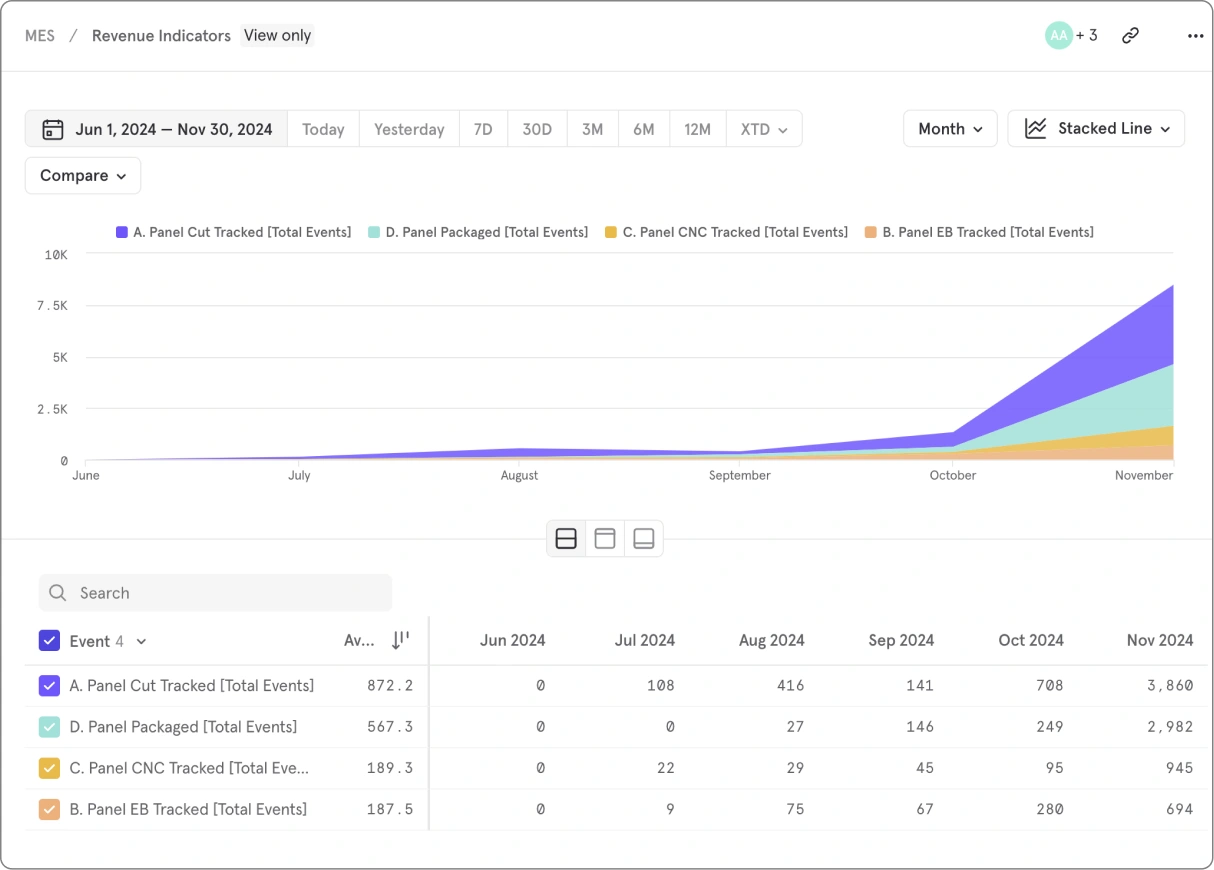Image resolution: width=1214 pixels, height=870 pixels.
Task: Select the 12M range tab
Action: click(x=697, y=129)
